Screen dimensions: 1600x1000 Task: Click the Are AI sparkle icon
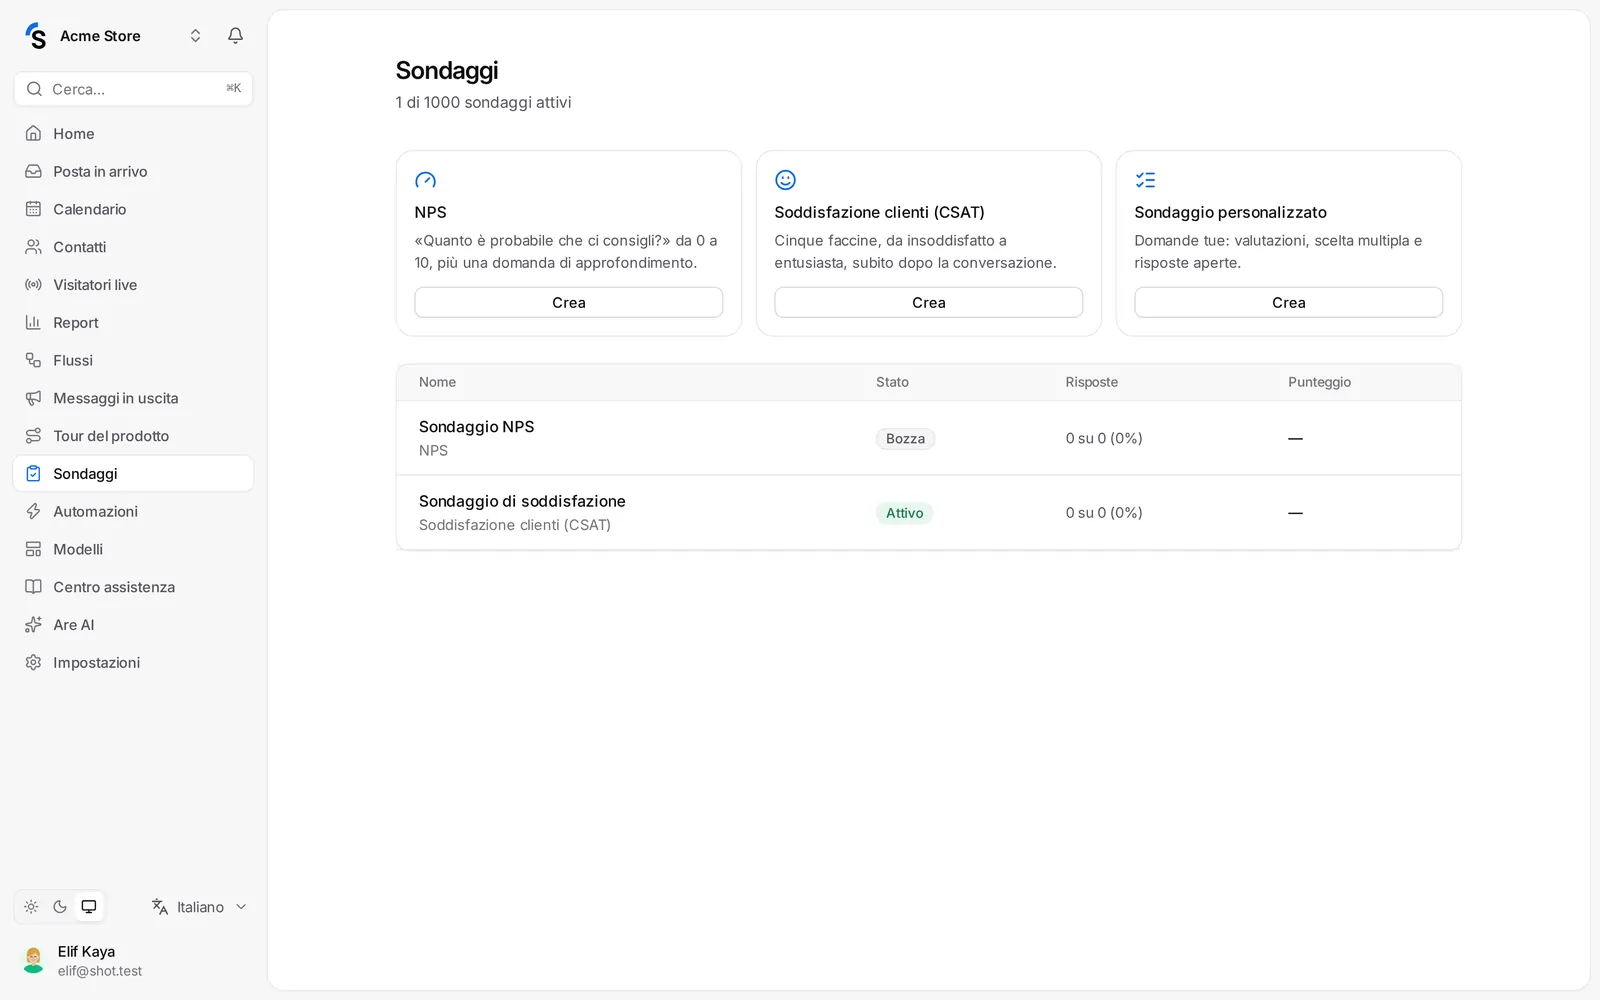(33, 625)
